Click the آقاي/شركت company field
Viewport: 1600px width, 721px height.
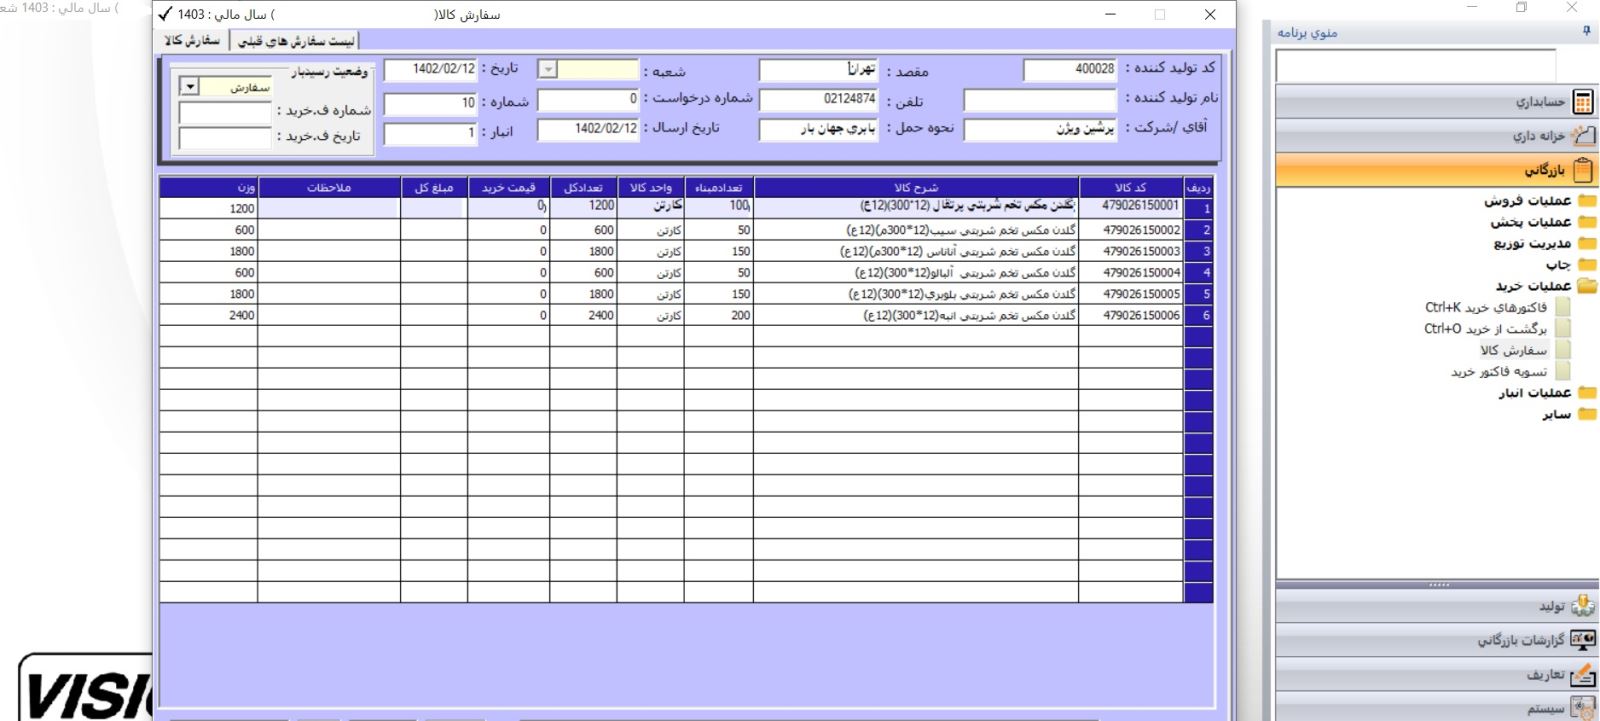coord(1040,130)
